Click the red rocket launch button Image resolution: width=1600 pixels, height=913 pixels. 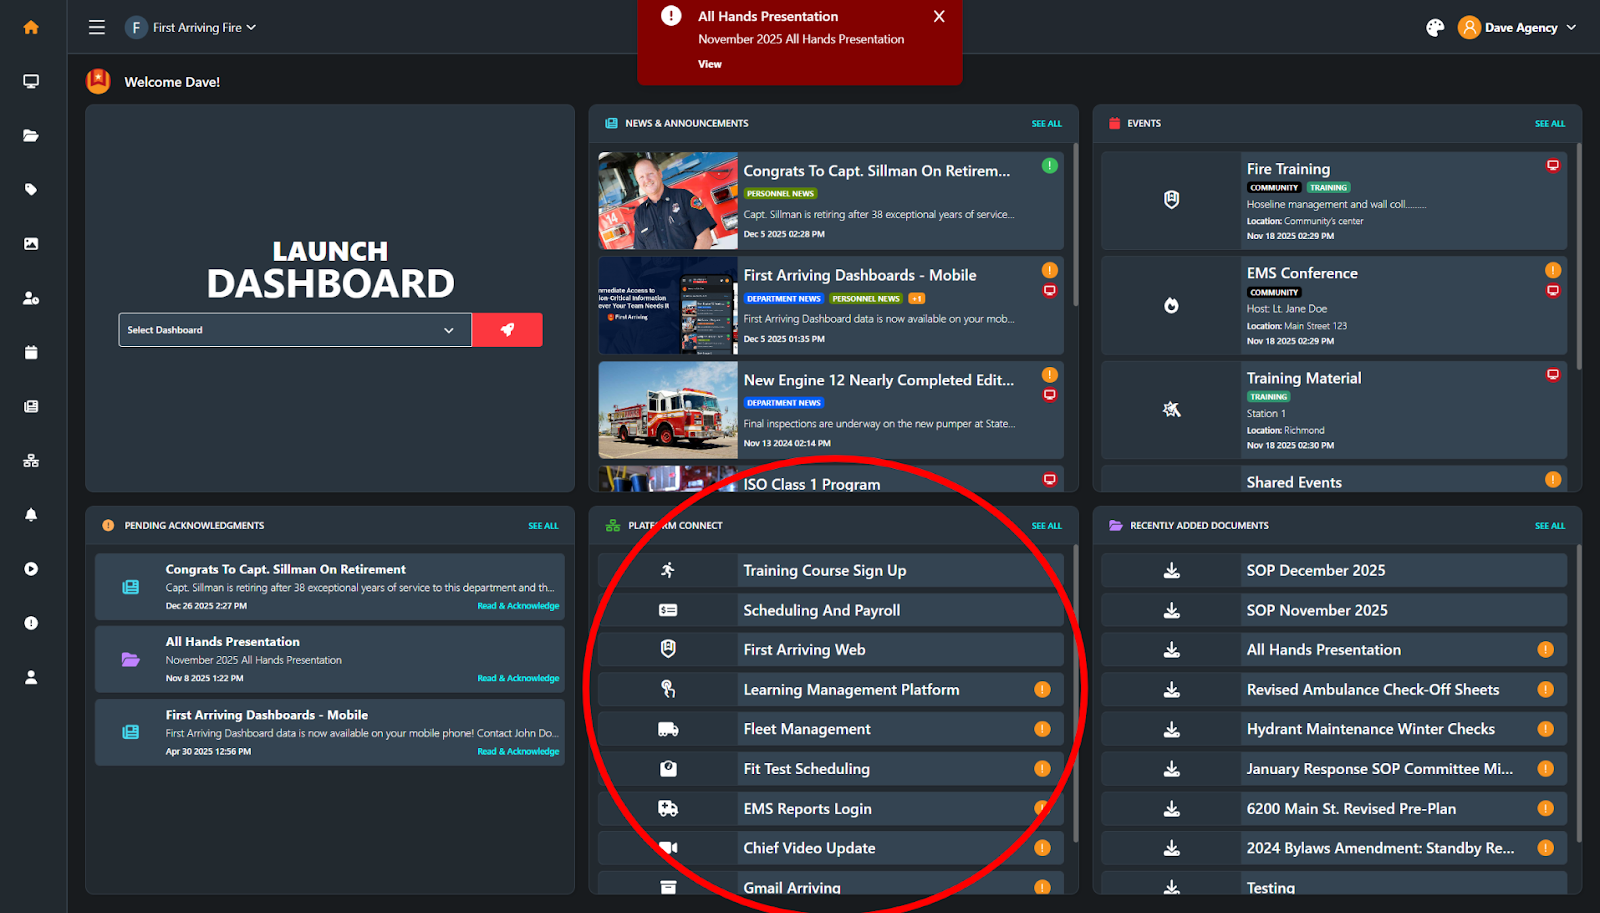[x=507, y=330]
